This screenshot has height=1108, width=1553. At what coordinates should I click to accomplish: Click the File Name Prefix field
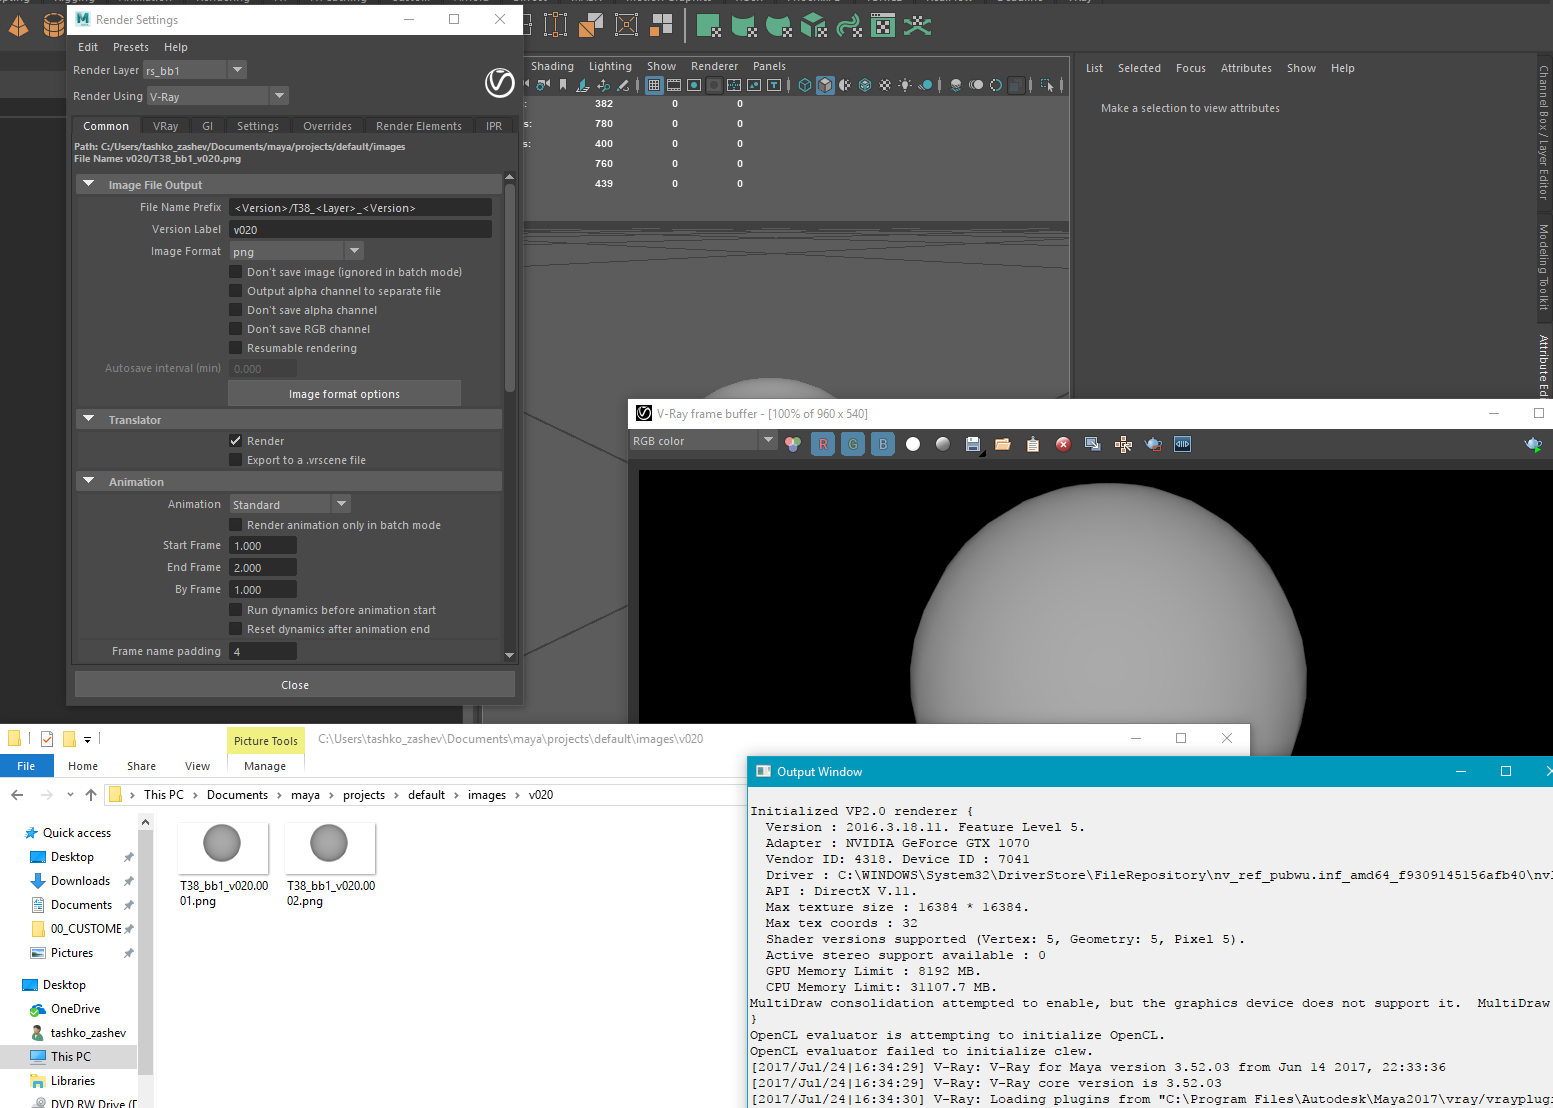click(360, 207)
